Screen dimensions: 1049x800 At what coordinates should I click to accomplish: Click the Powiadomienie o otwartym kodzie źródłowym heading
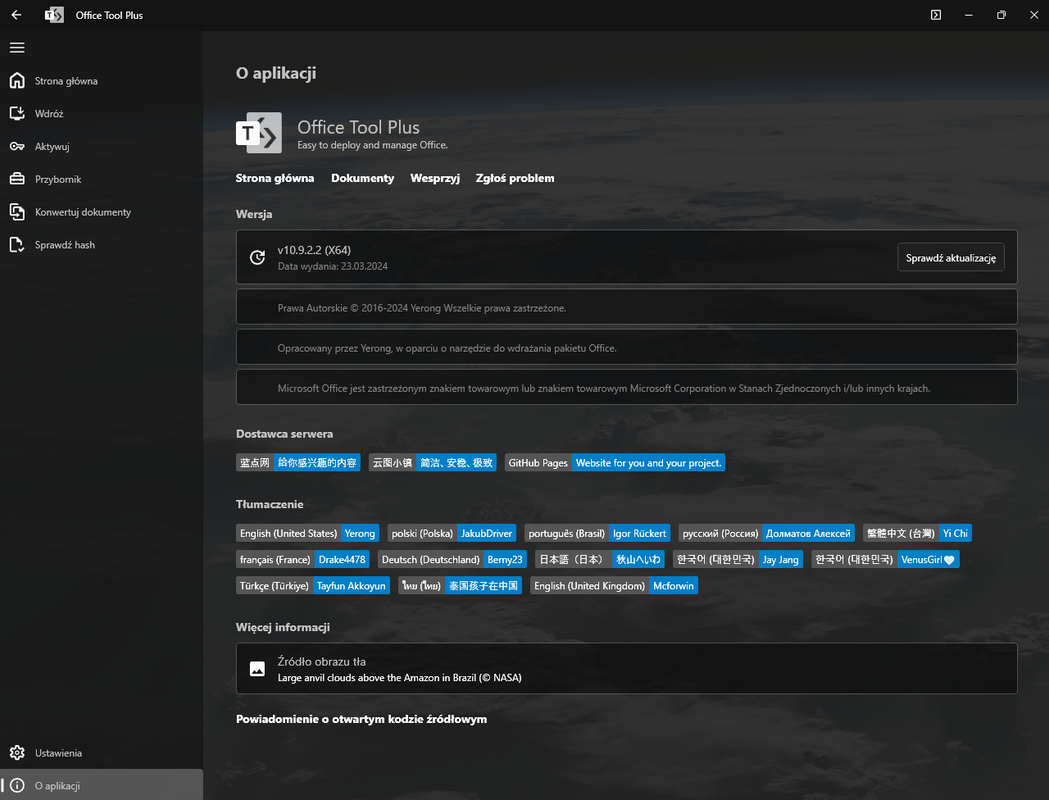tap(361, 719)
